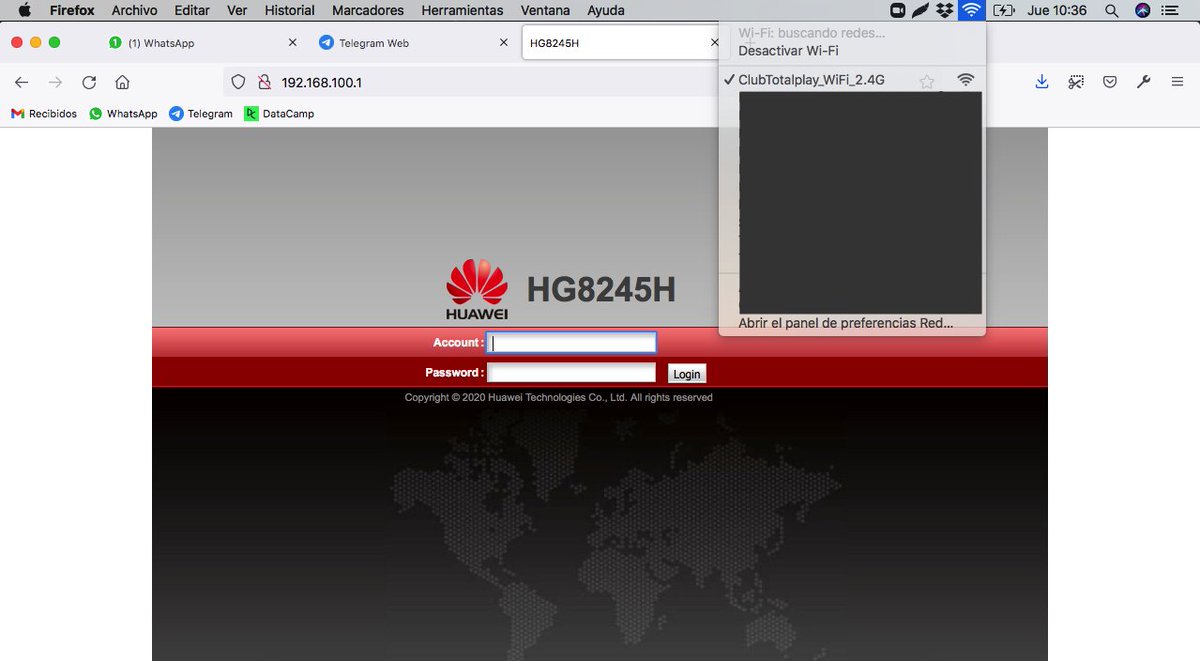
Task: Close the Telegram Web tab
Action: pyautogui.click(x=505, y=43)
